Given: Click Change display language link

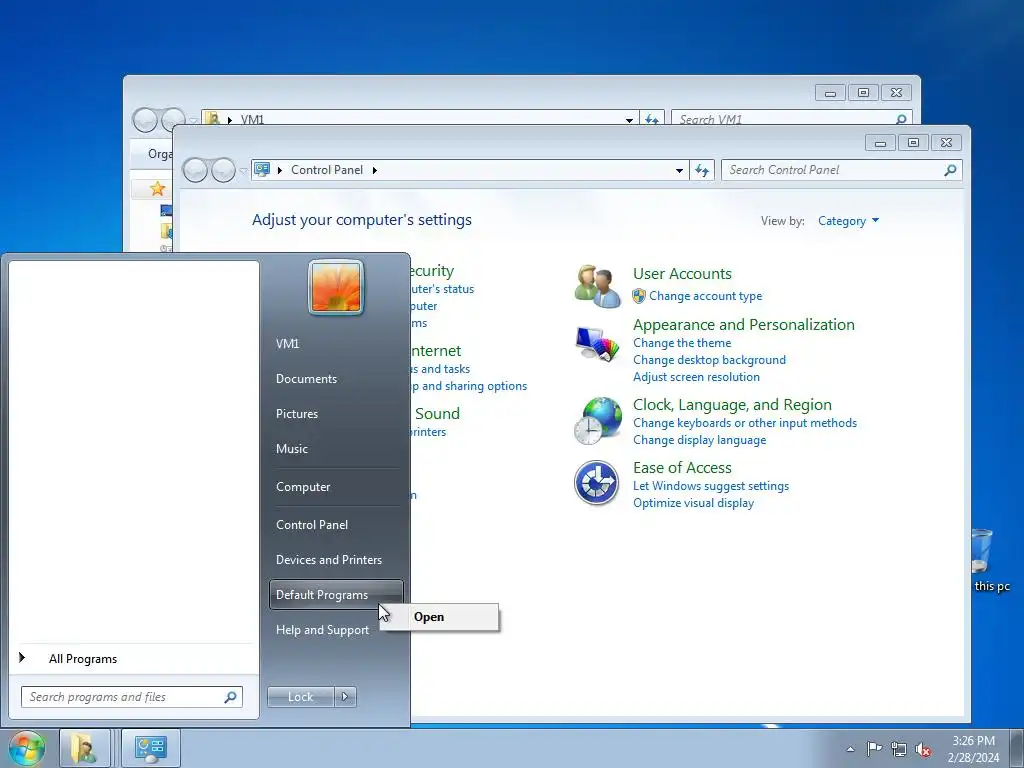Looking at the screenshot, I should (x=699, y=440).
